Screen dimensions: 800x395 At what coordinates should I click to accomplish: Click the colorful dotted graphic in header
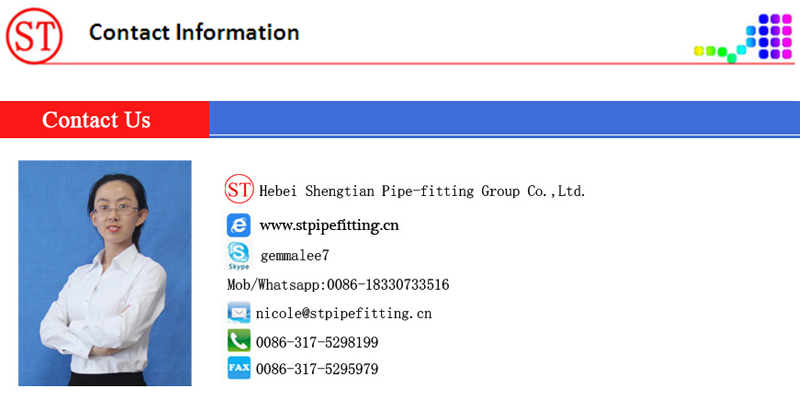743,38
